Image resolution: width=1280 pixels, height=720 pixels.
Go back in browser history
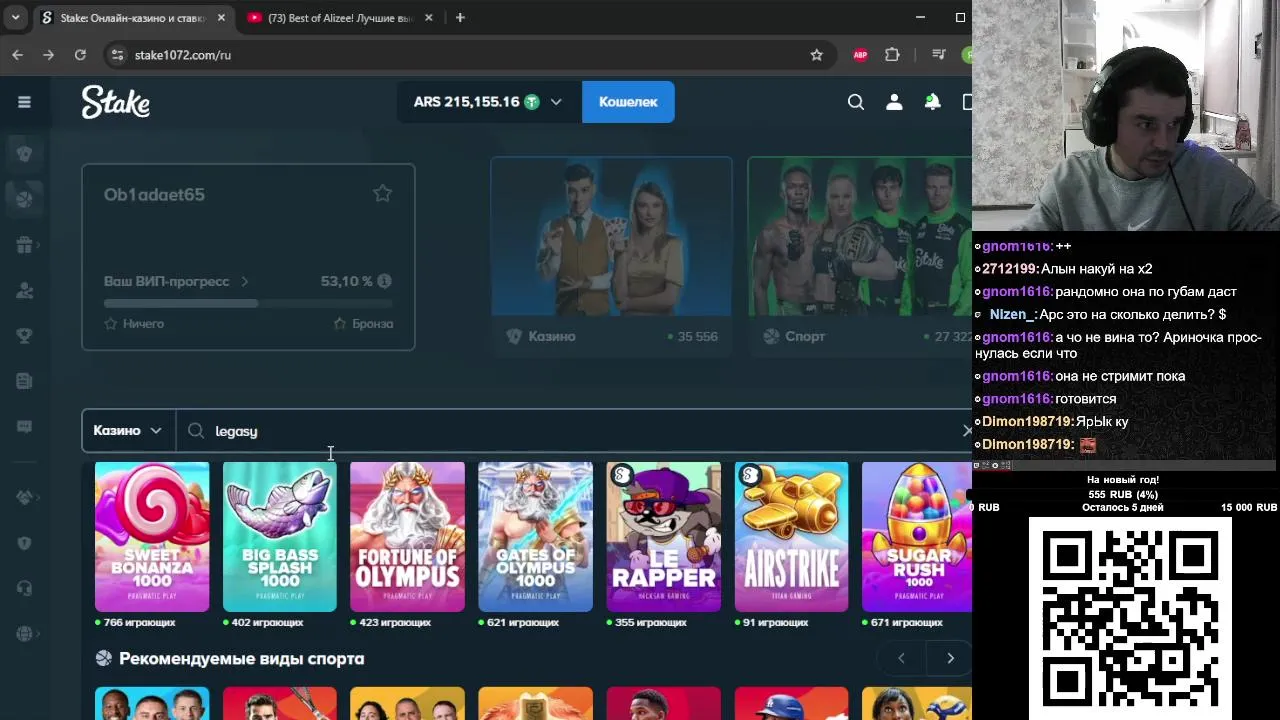pos(17,55)
